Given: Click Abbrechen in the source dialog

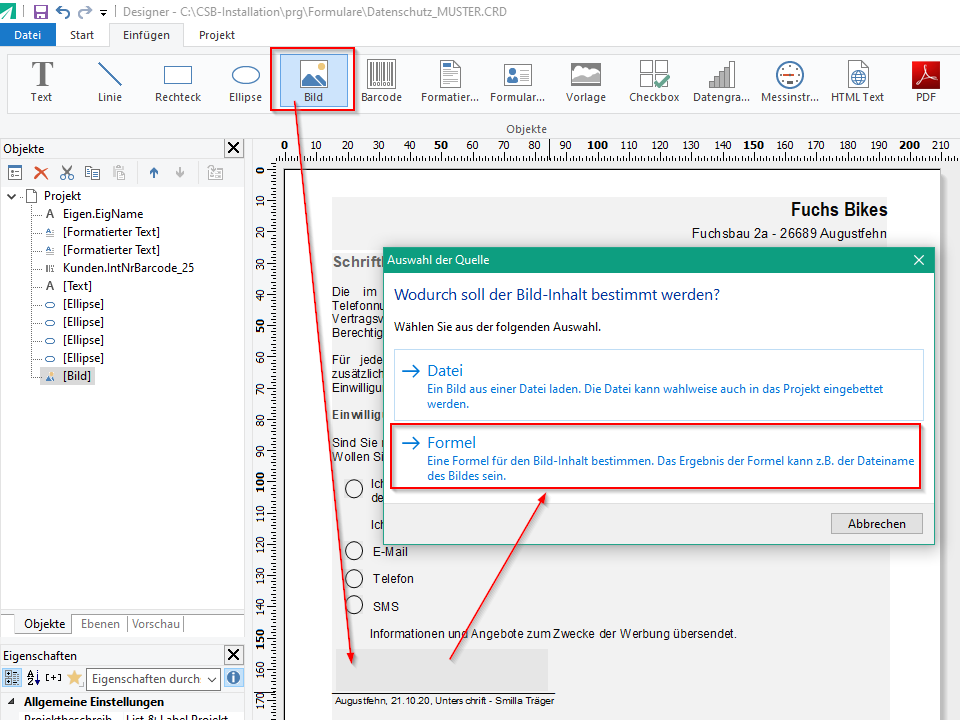Looking at the screenshot, I should (x=877, y=523).
